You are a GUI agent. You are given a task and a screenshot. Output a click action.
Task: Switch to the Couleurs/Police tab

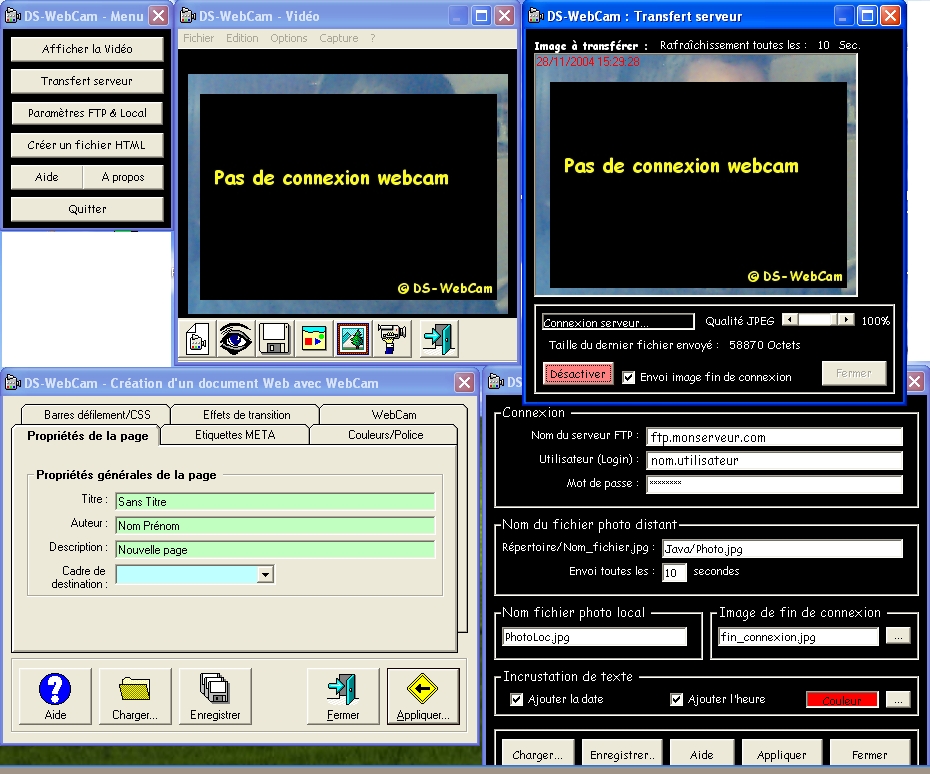pyautogui.click(x=386, y=435)
